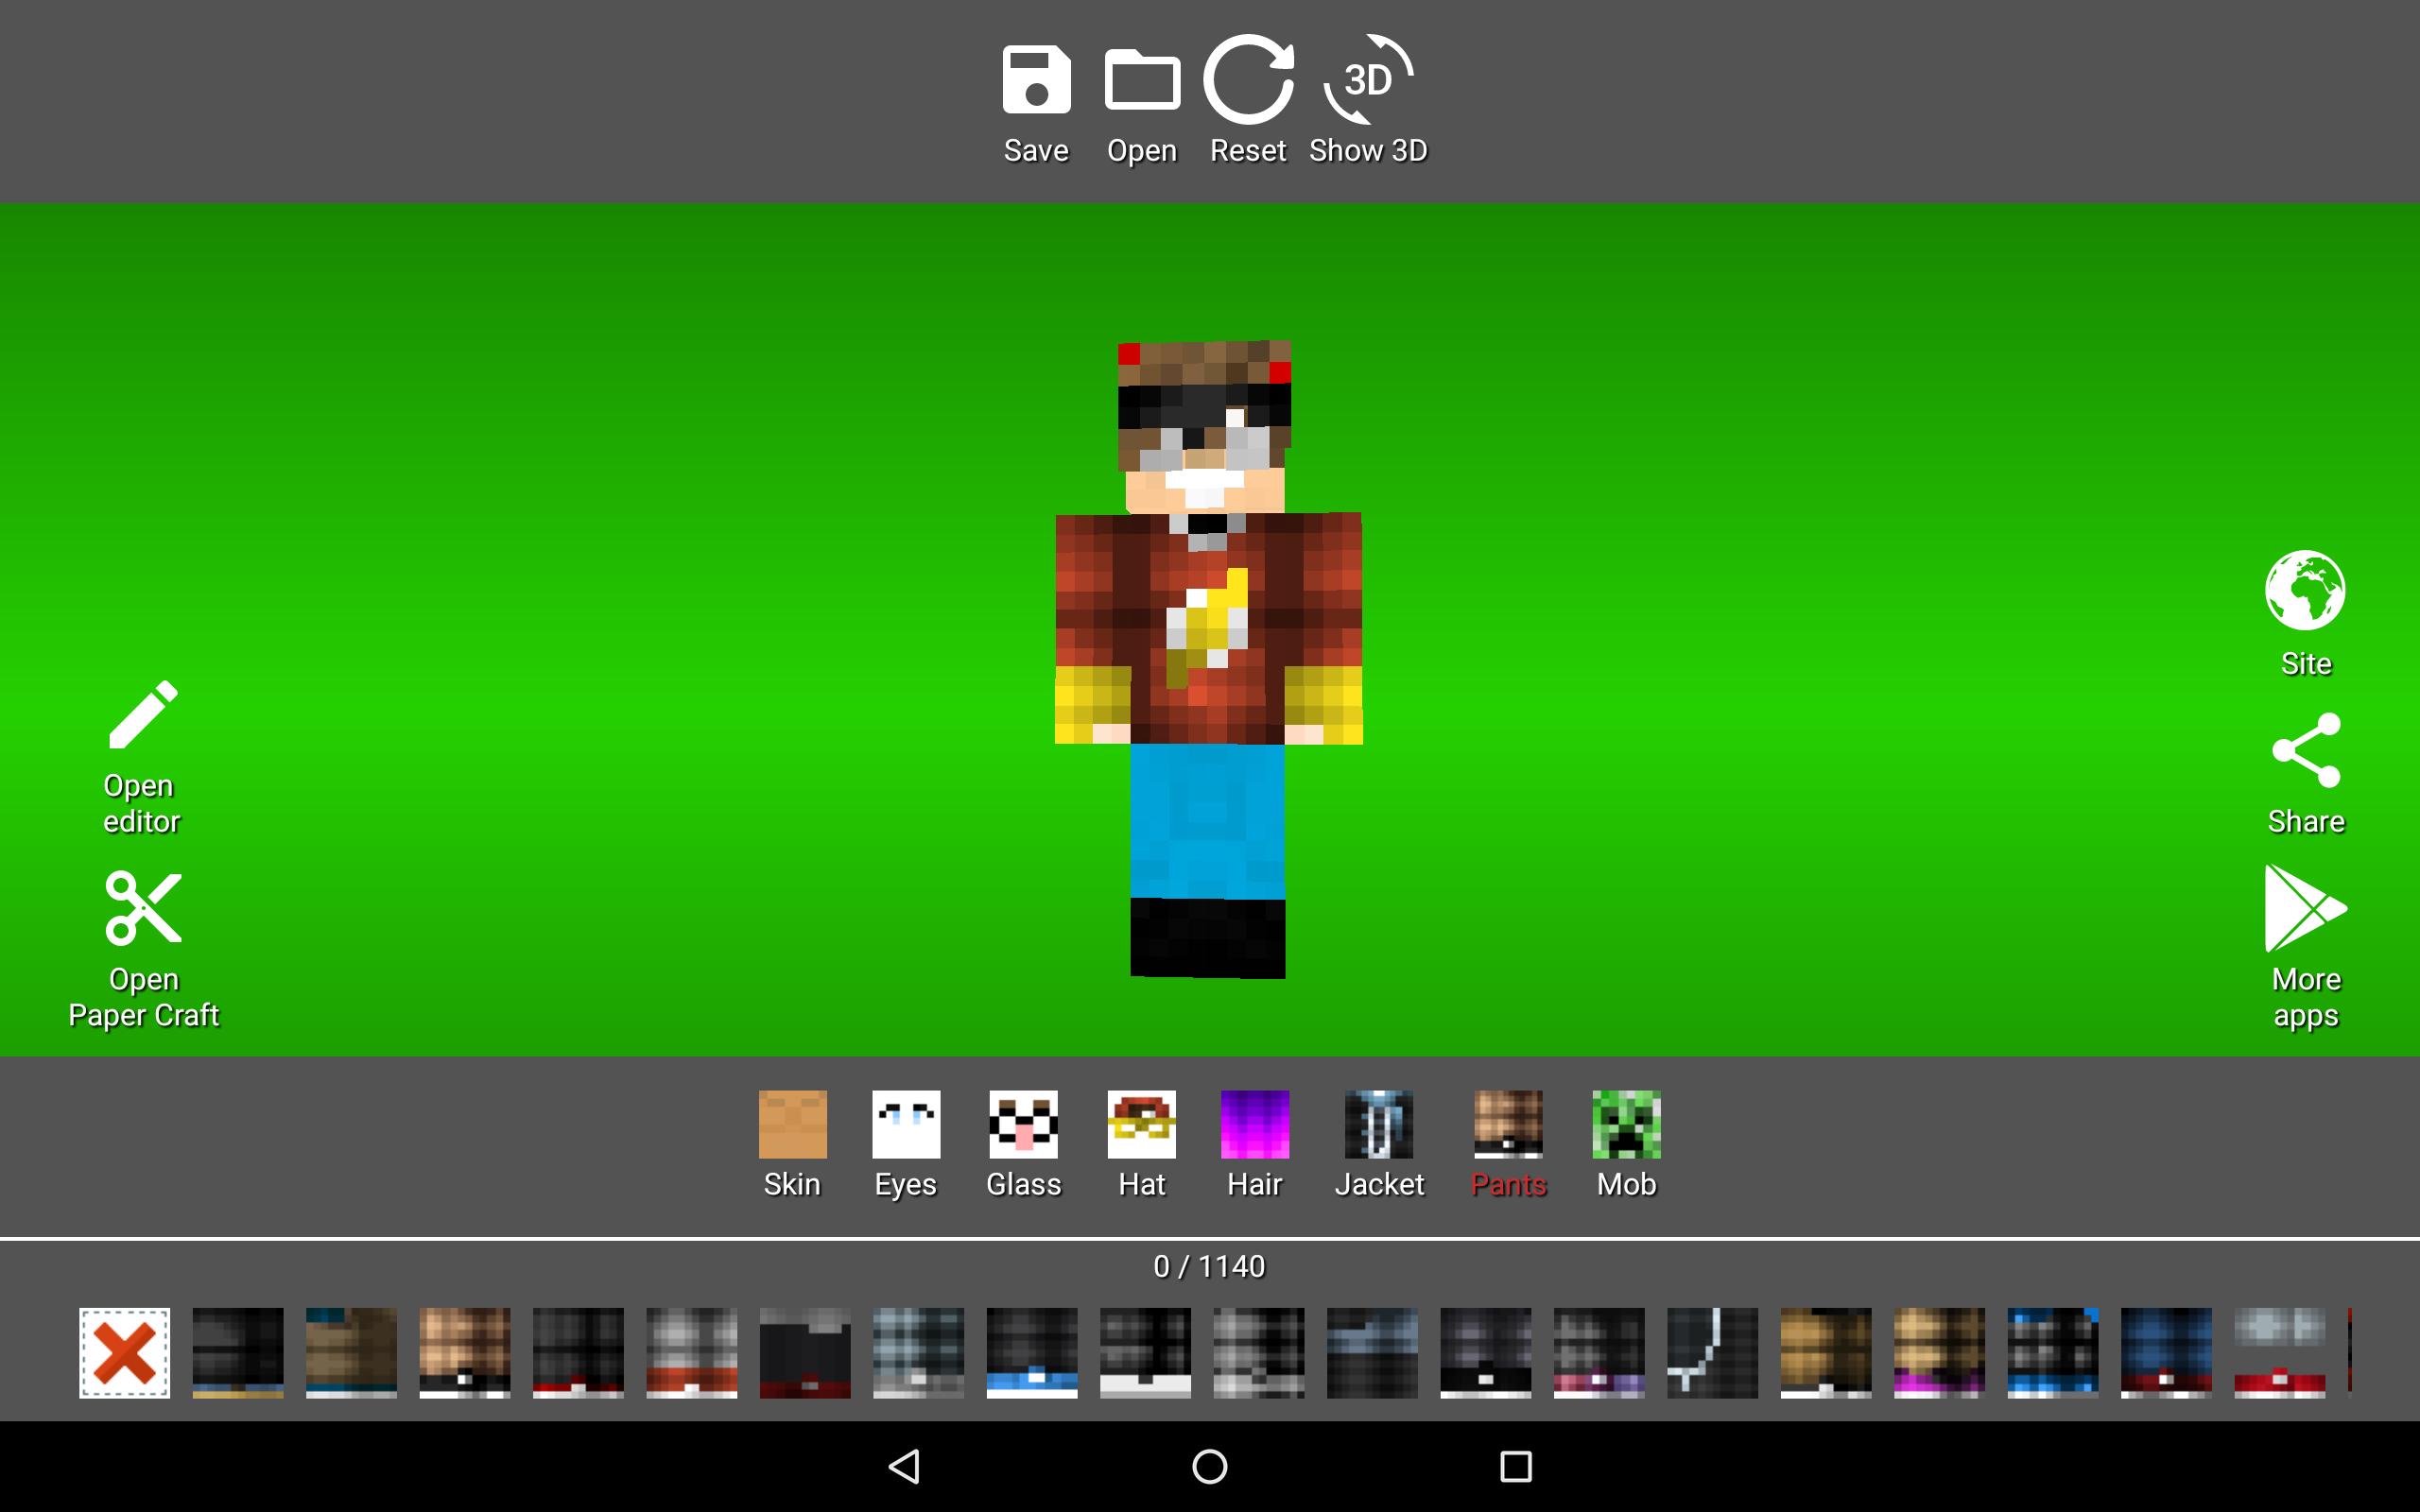Screen dimensions: 2420x1512
Task: Select the Jacket category
Action: pos(1379,1145)
